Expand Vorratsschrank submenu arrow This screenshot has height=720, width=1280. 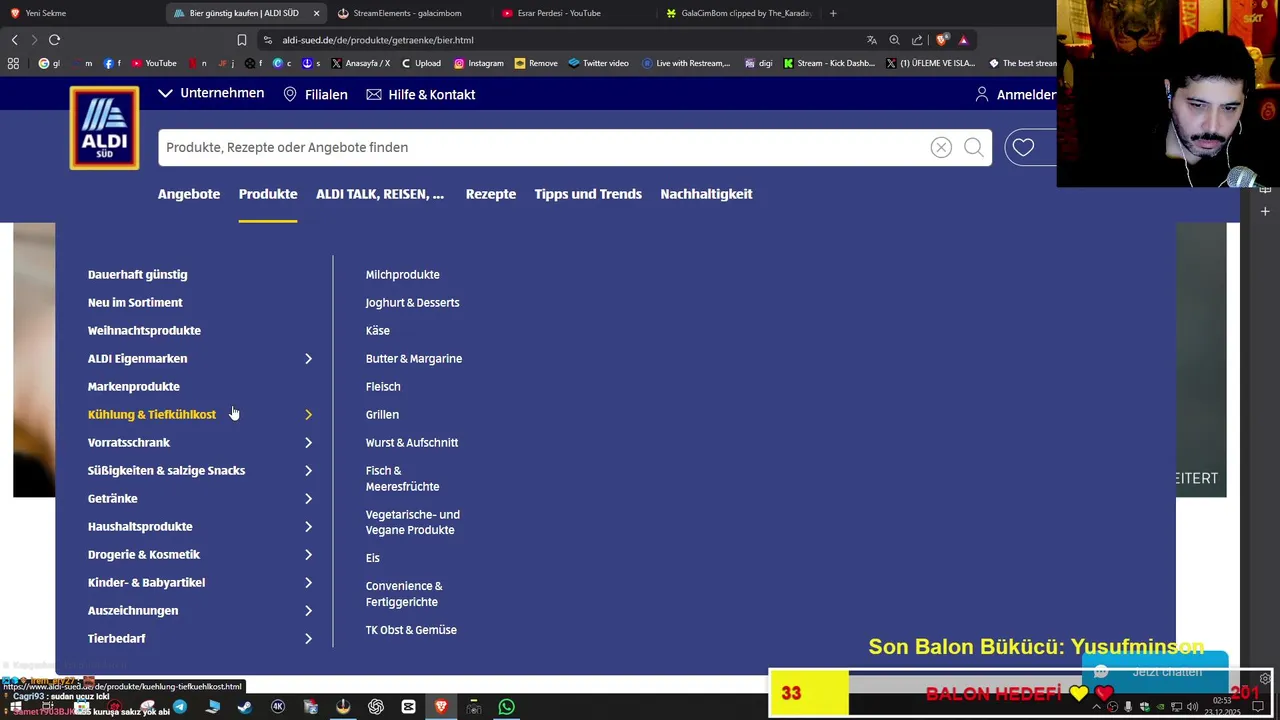(x=308, y=442)
